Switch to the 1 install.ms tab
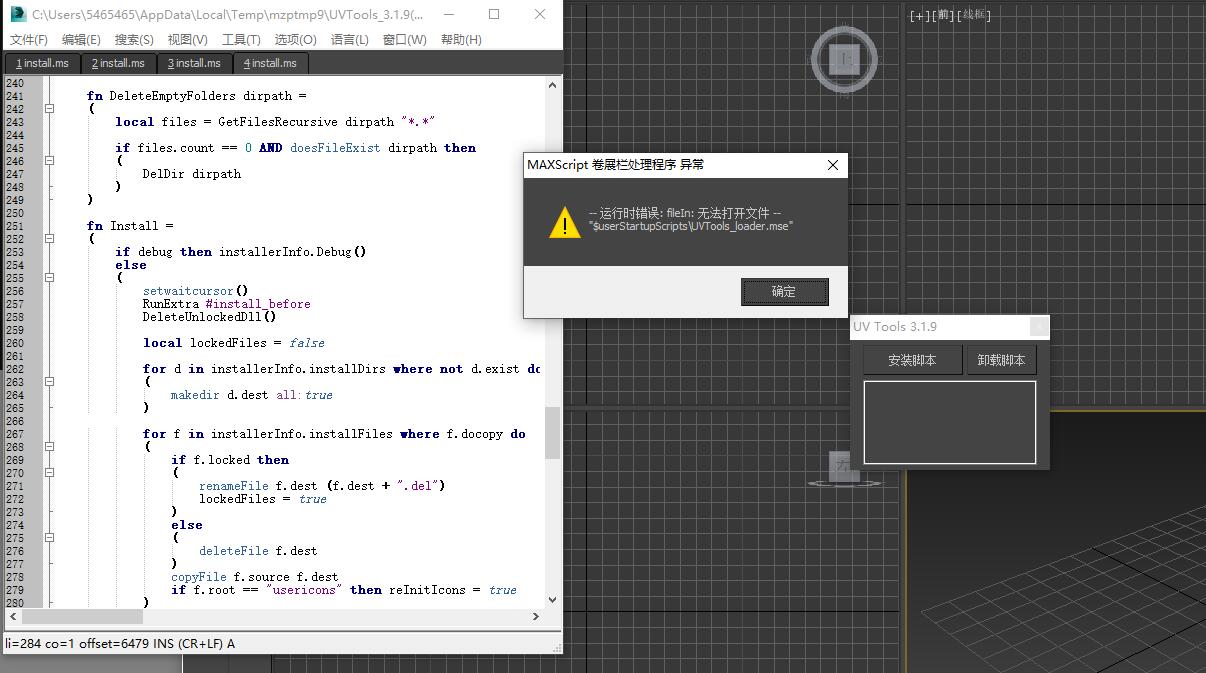The height and width of the screenshot is (673, 1206). click(42, 63)
